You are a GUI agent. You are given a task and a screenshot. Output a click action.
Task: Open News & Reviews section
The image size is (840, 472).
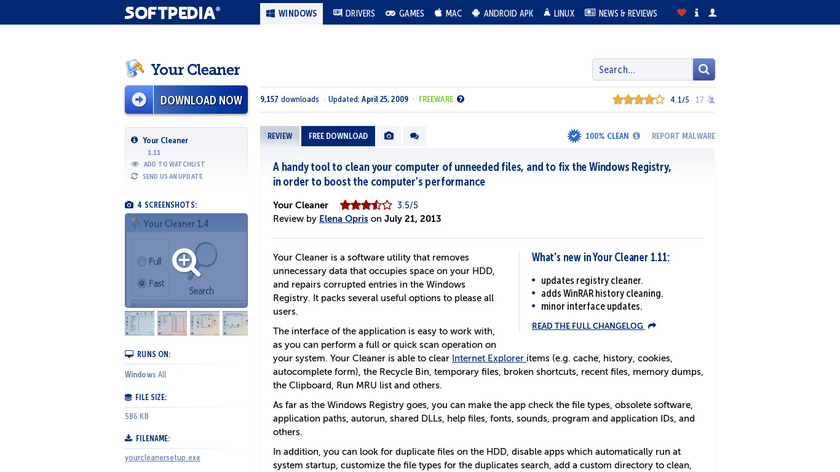620,13
